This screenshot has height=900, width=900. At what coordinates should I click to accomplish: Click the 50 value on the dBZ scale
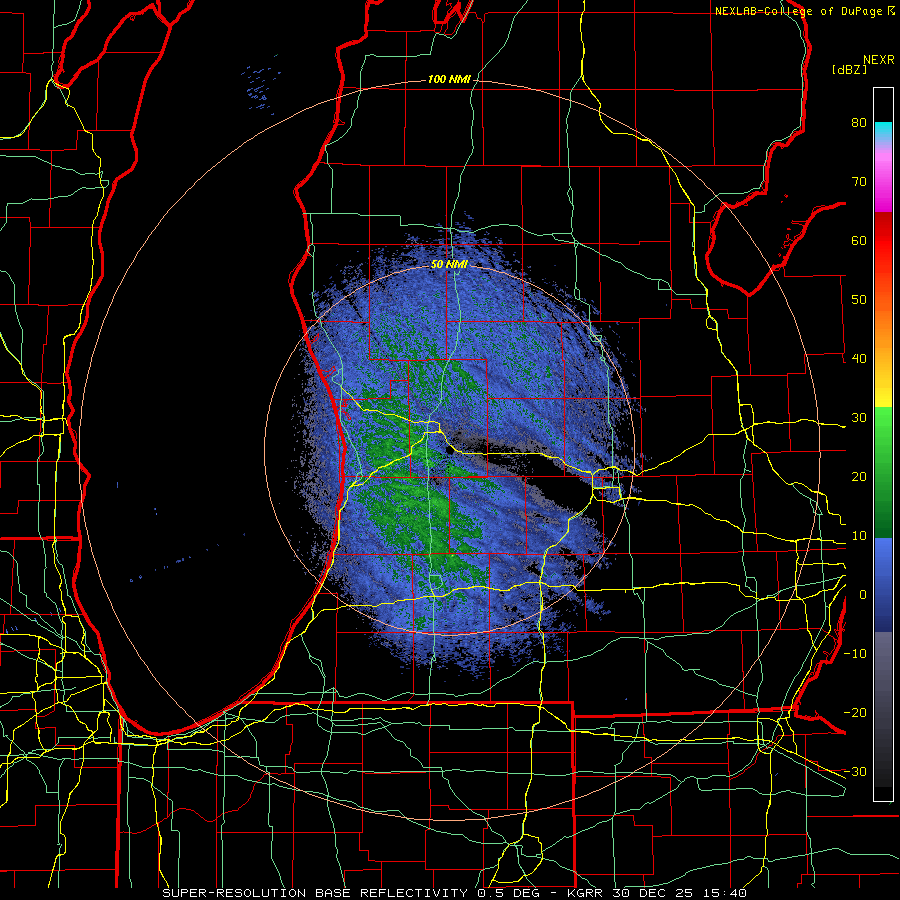point(859,300)
